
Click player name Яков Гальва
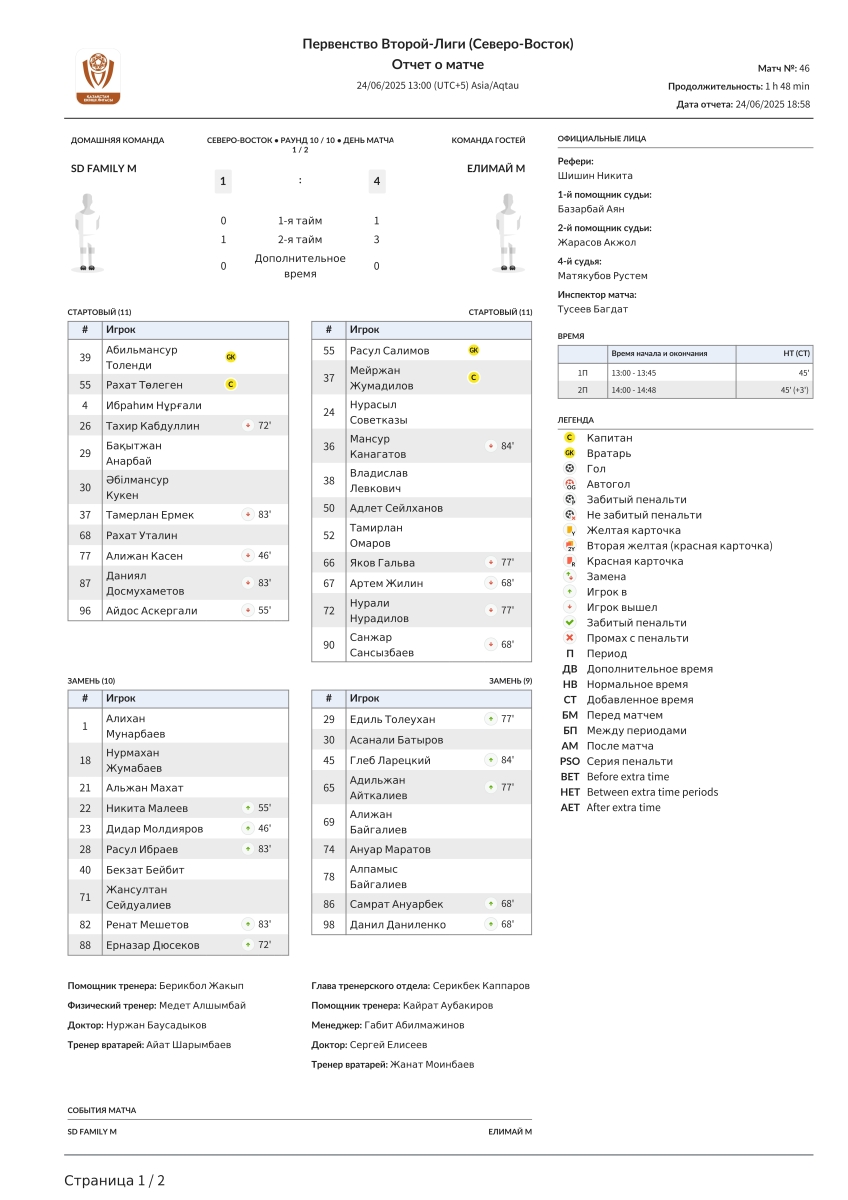(382, 563)
